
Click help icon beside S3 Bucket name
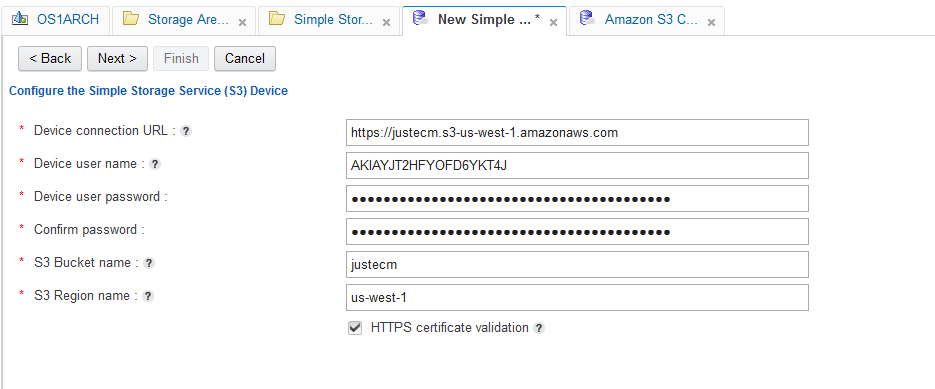click(x=149, y=263)
